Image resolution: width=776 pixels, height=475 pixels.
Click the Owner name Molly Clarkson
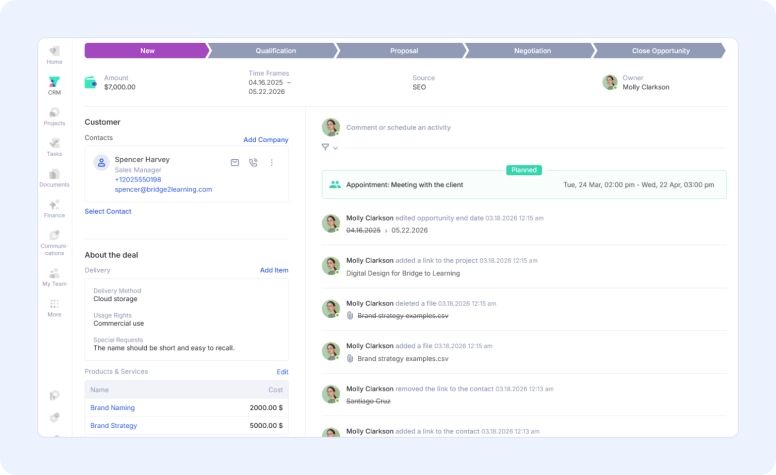tap(646, 87)
